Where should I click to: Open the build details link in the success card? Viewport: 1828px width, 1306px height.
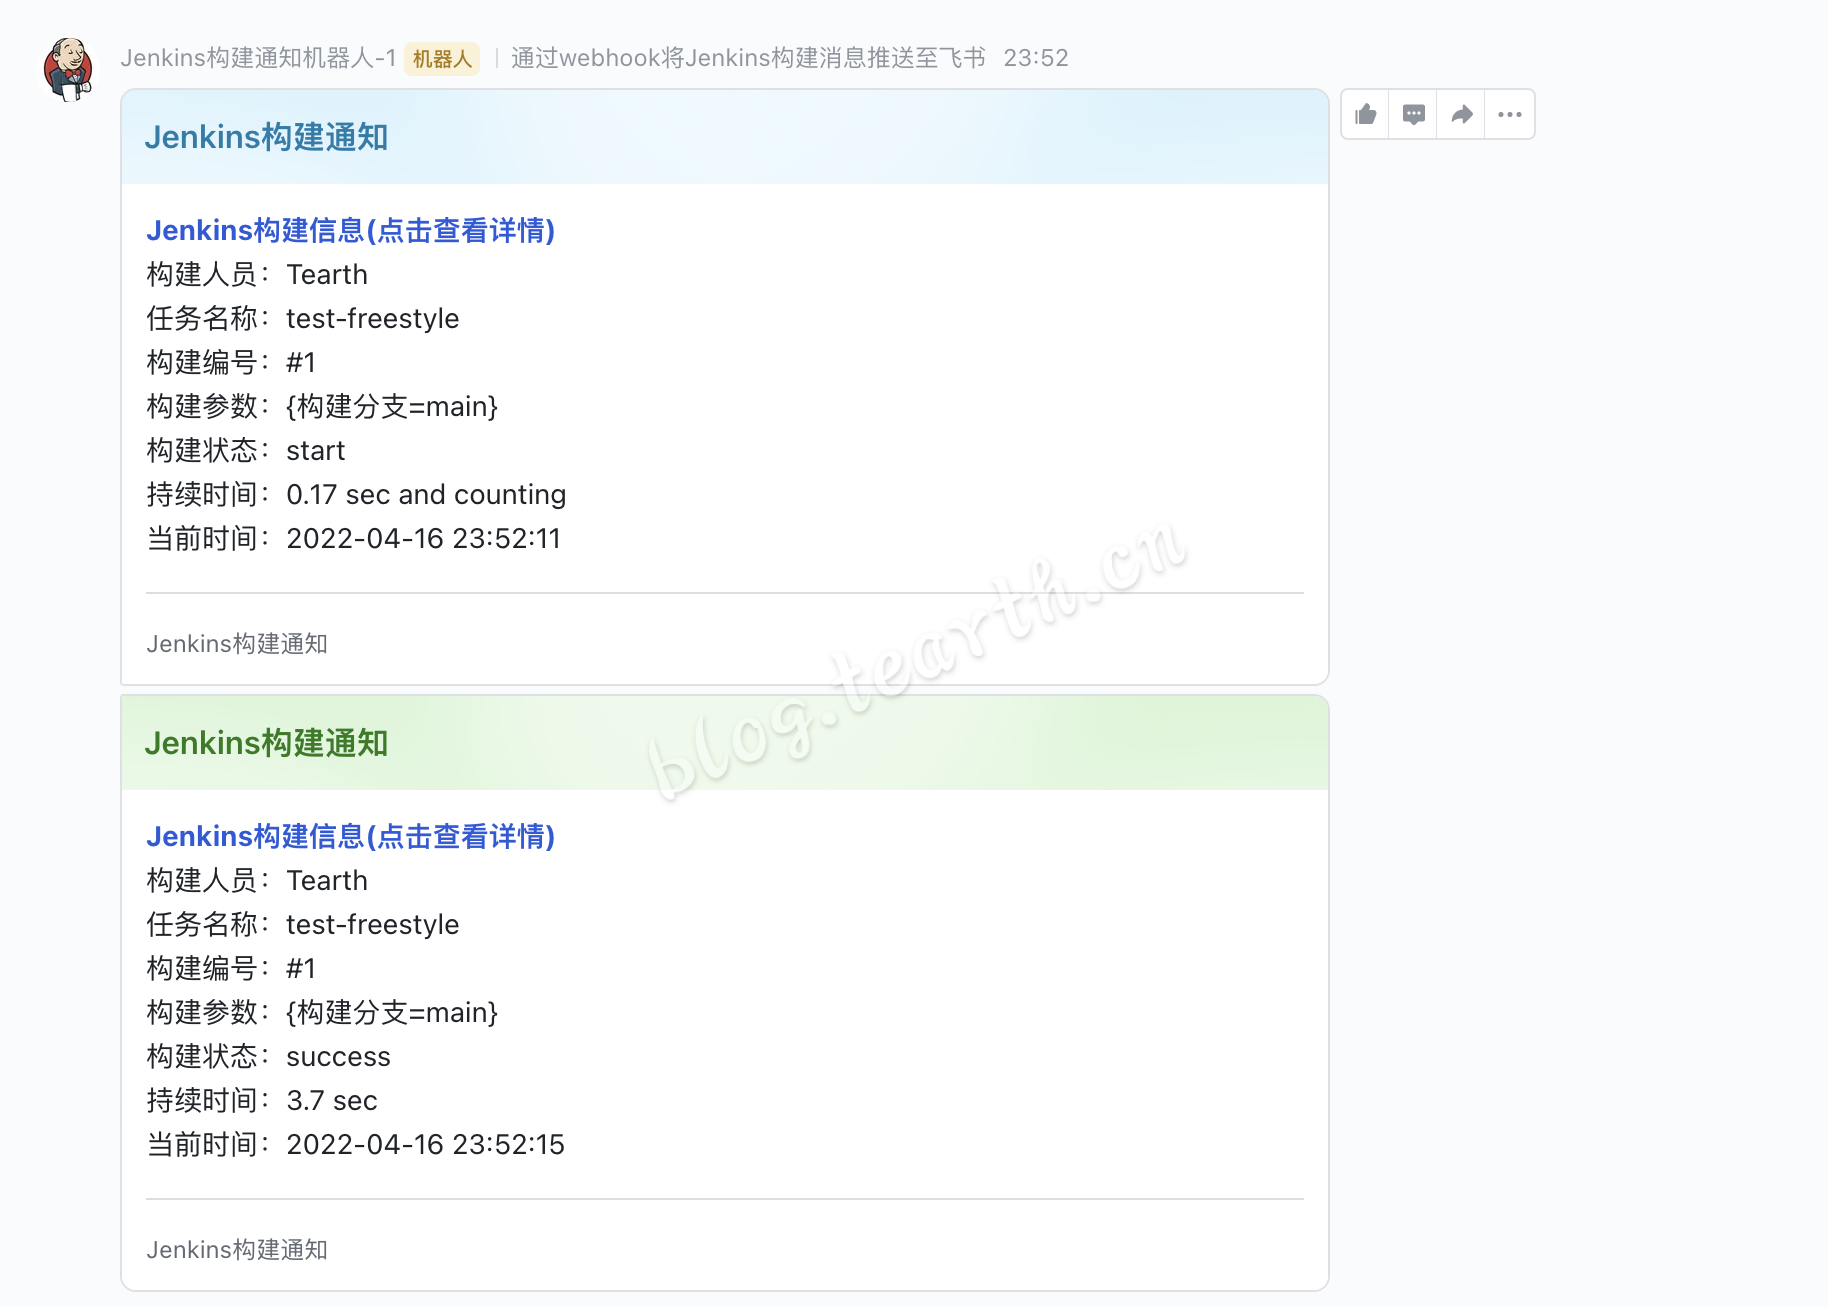[x=350, y=836]
